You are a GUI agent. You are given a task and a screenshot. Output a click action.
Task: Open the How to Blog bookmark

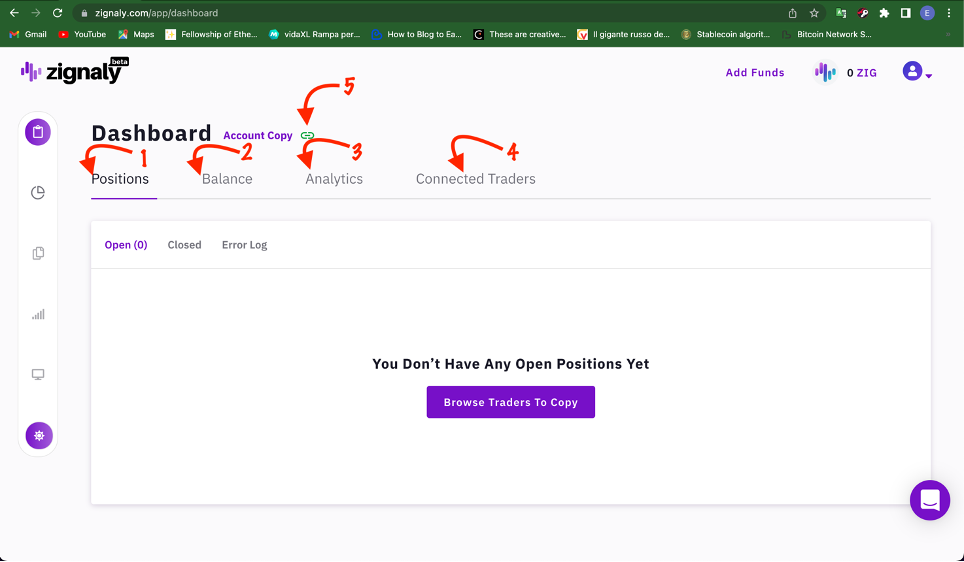pyautogui.click(x=417, y=34)
